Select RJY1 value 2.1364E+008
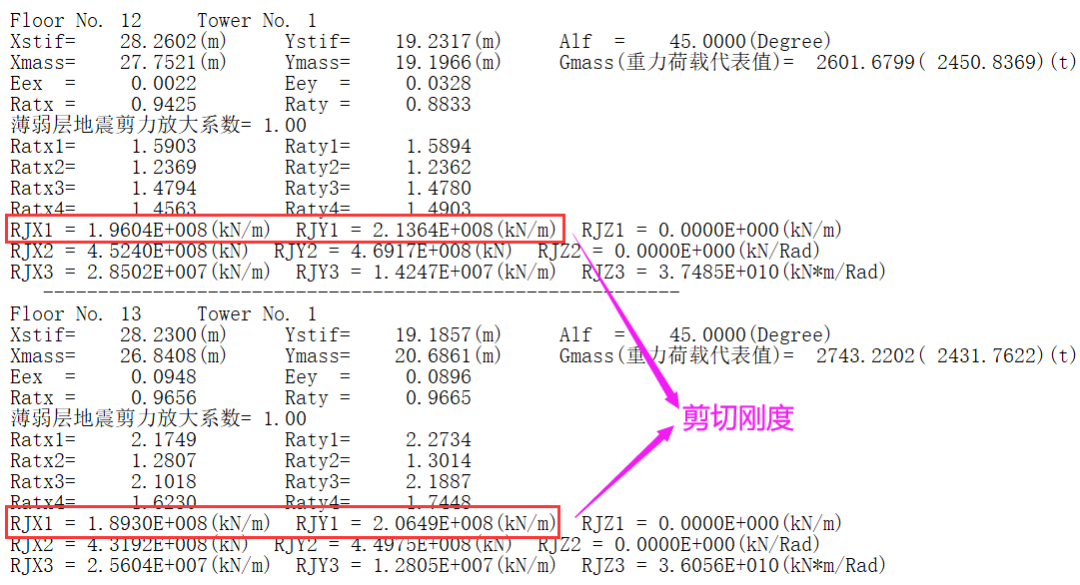 [433, 230]
